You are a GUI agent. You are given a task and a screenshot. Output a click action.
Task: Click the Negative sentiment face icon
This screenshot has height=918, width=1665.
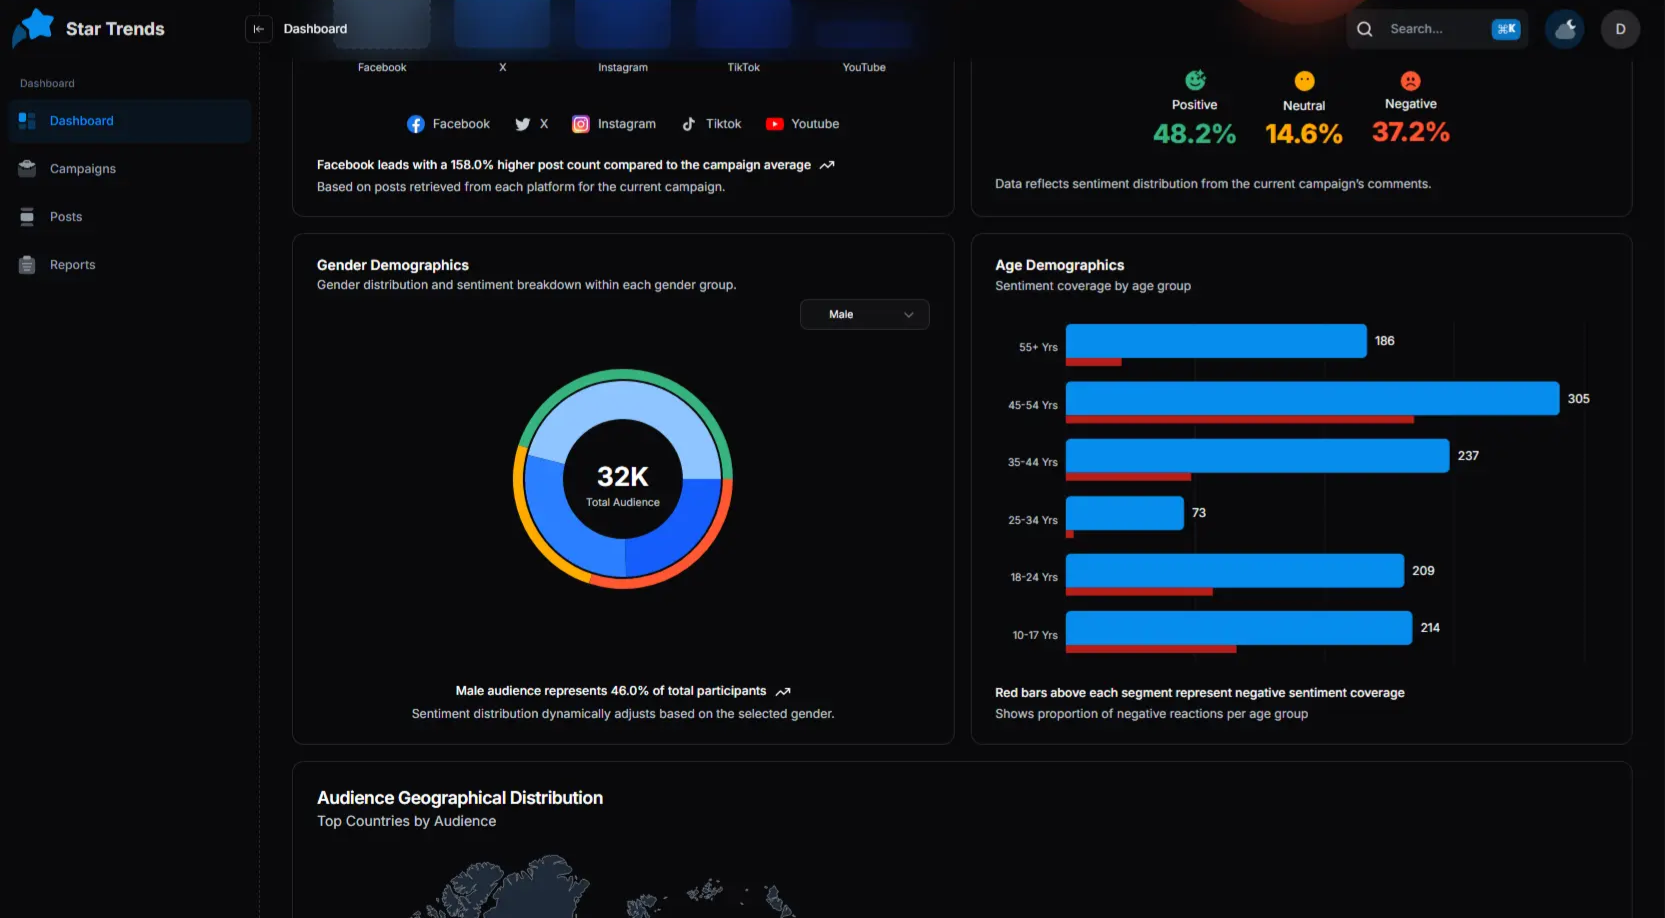pyautogui.click(x=1410, y=81)
